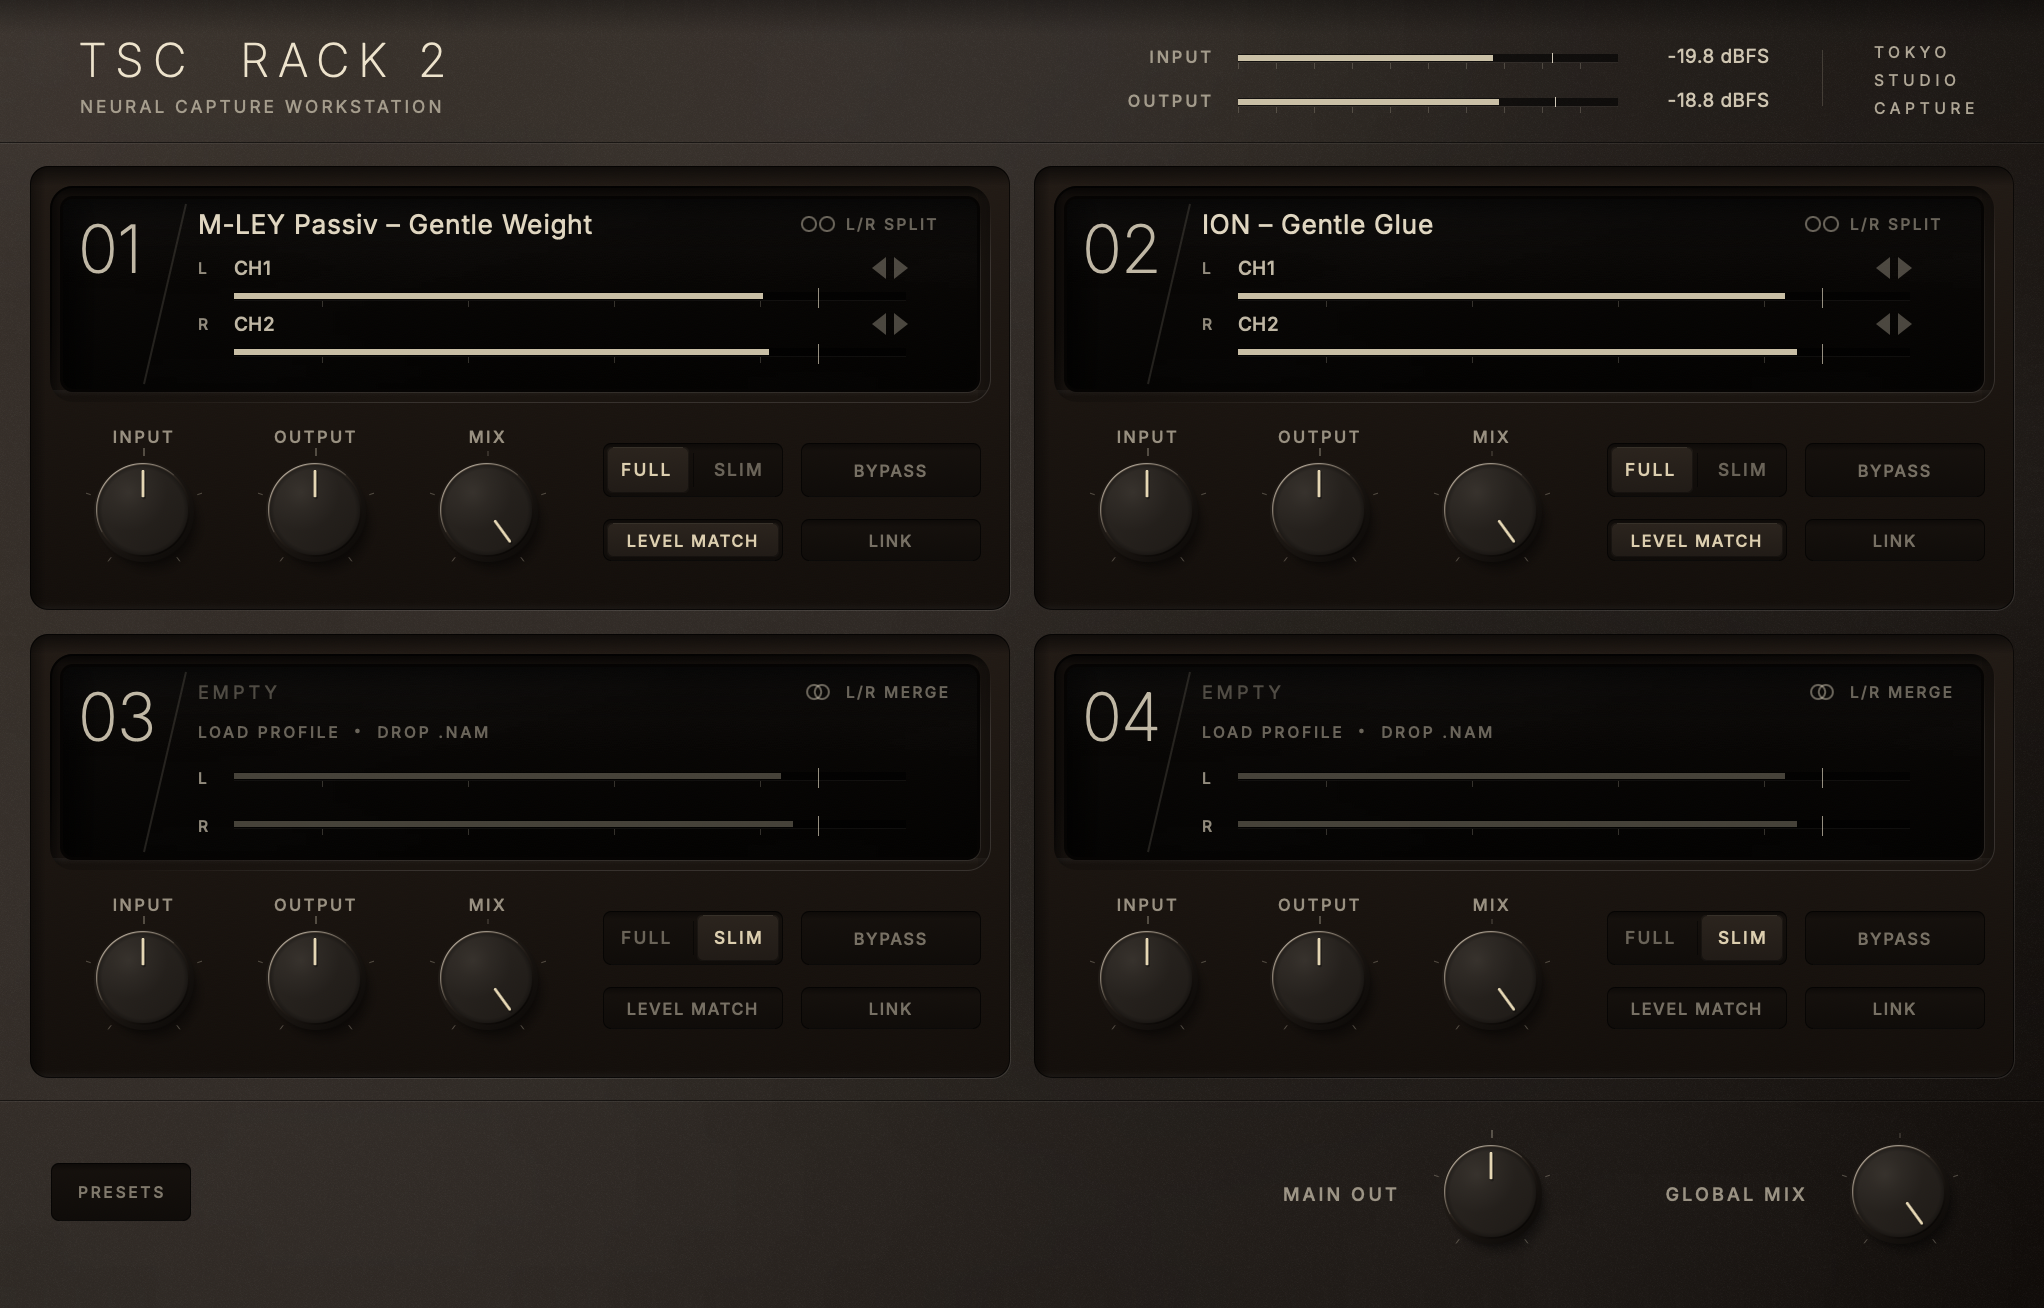Open the PRESETS menu
The width and height of the screenshot is (2044, 1308).
(x=121, y=1192)
